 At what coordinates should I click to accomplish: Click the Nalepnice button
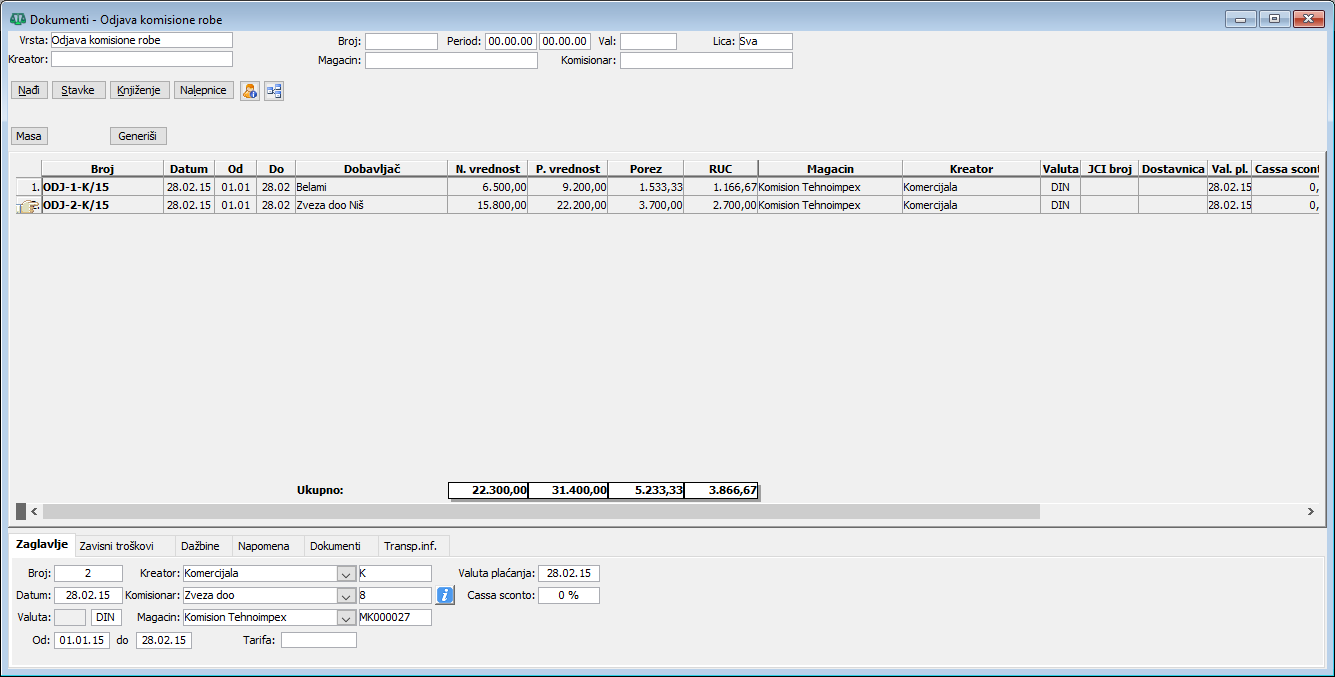(204, 90)
